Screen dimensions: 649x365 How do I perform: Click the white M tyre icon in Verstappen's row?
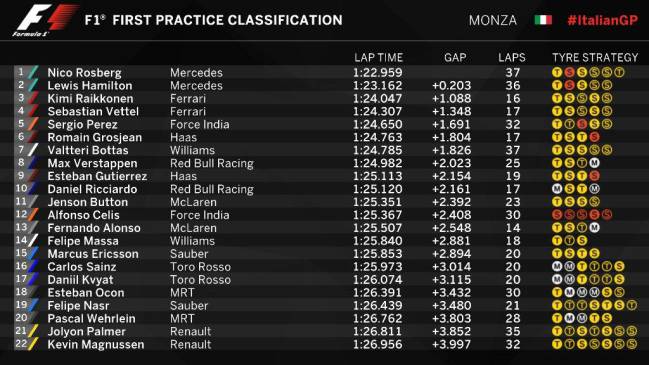594,163
